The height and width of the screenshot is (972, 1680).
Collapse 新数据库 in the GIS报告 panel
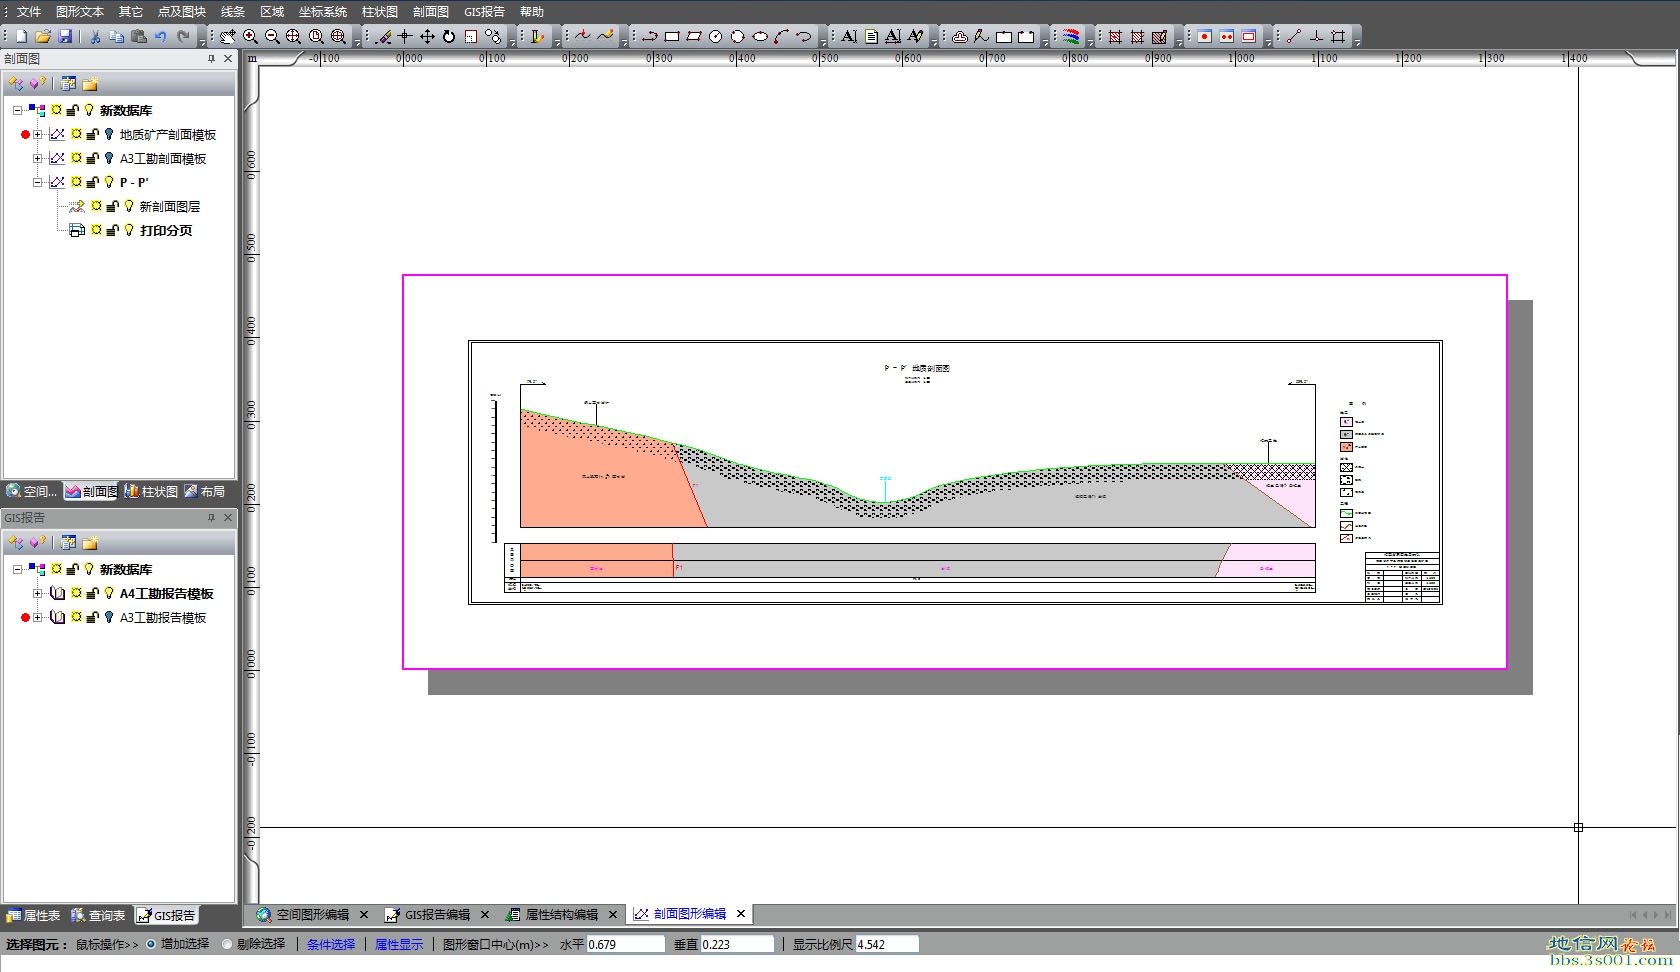pyautogui.click(x=17, y=569)
